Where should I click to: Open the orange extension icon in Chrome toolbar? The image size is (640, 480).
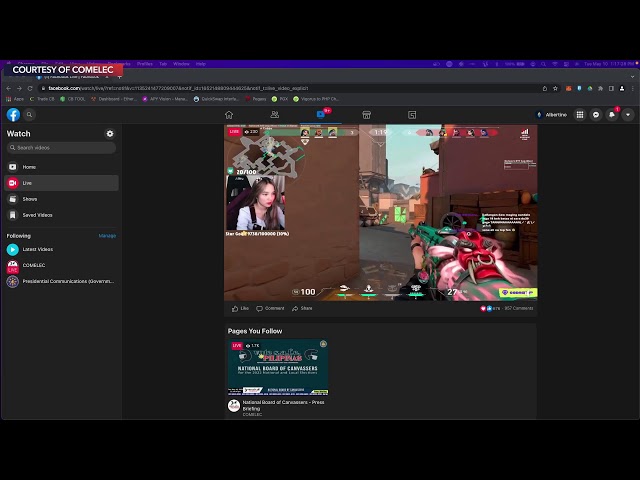pos(569,88)
